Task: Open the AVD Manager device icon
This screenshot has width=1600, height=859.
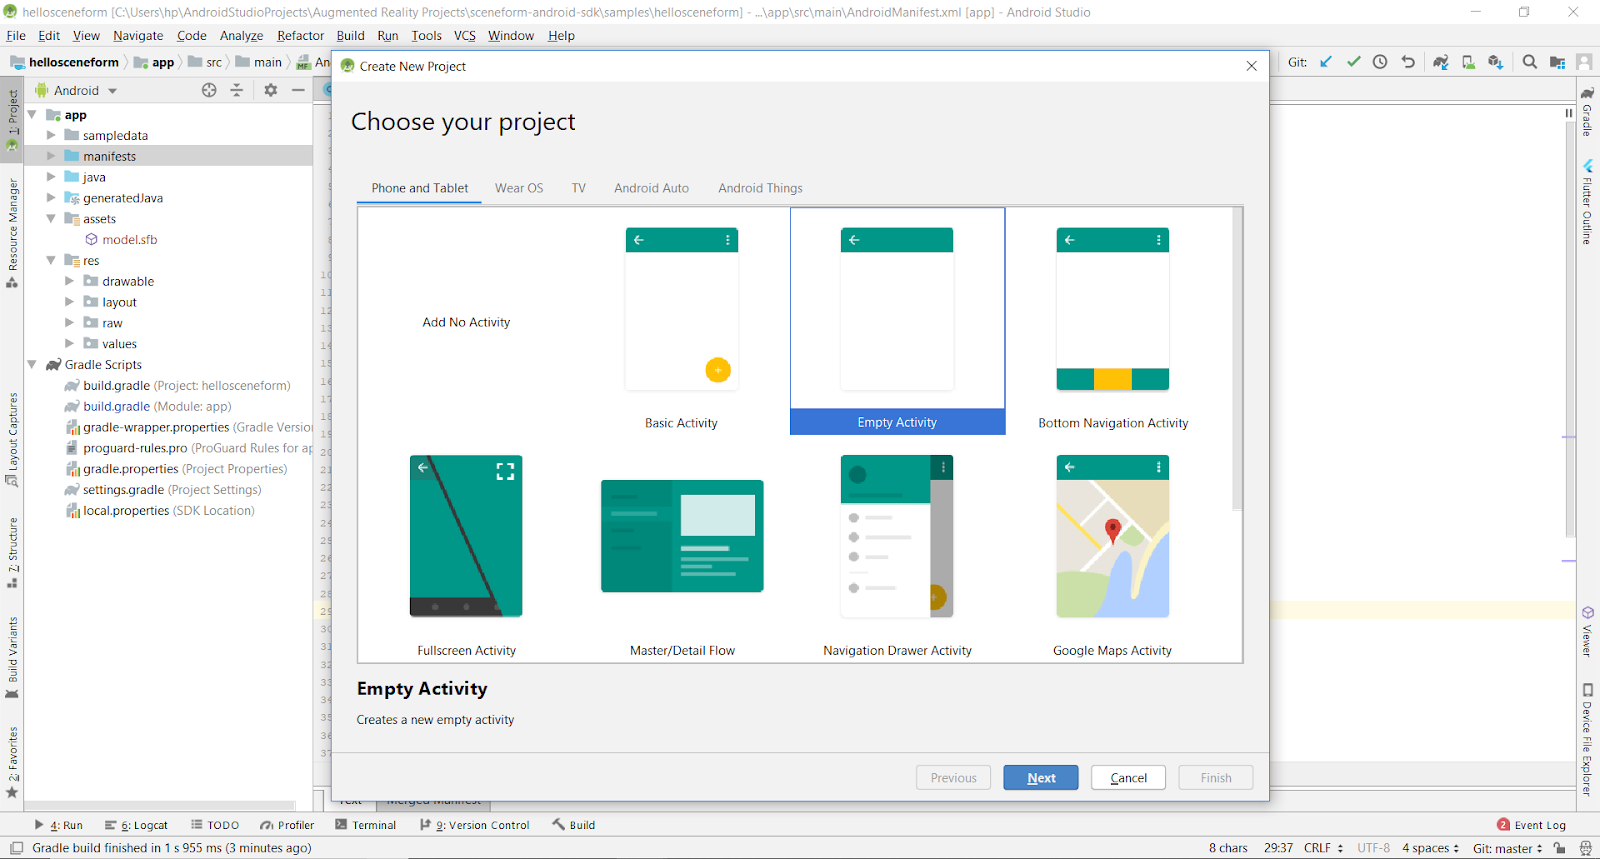Action: click(1468, 62)
